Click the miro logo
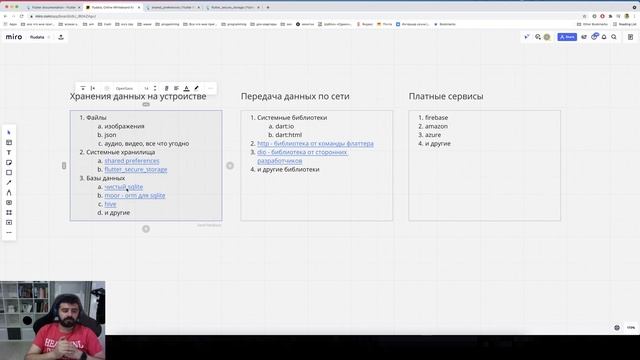The image size is (640, 360). pos(14,37)
